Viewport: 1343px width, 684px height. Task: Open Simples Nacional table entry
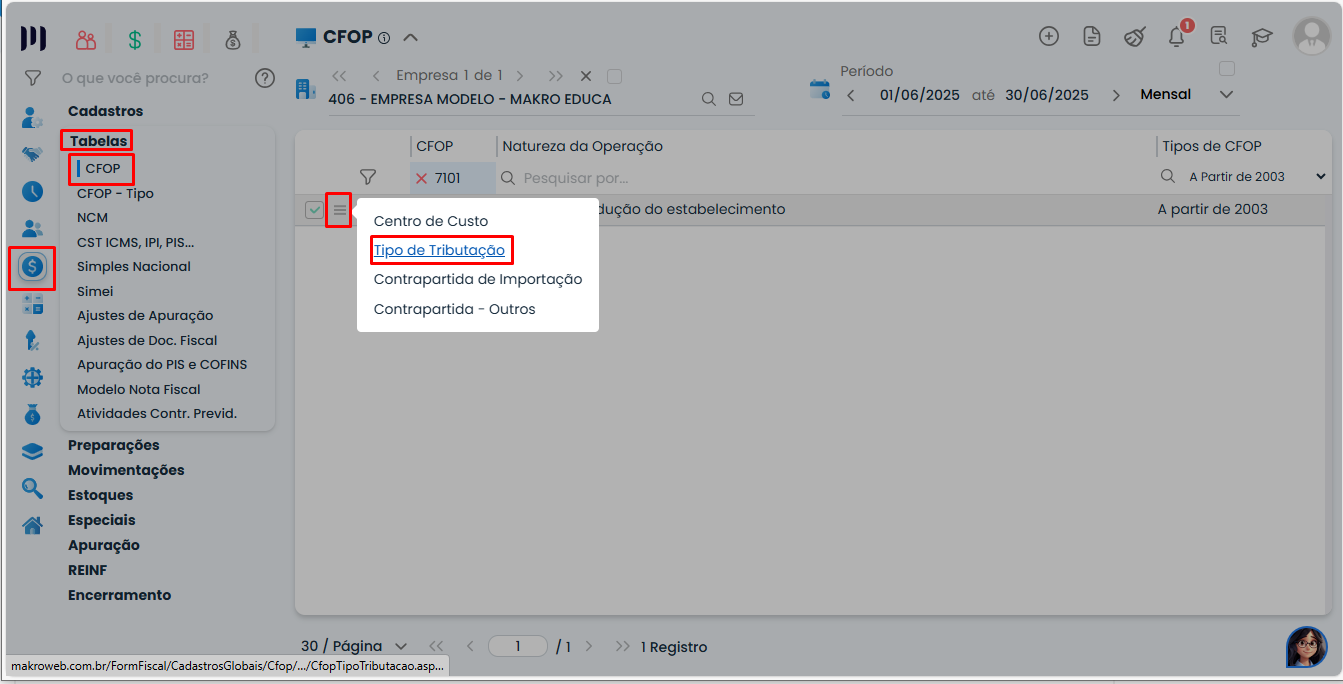(134, 267)
